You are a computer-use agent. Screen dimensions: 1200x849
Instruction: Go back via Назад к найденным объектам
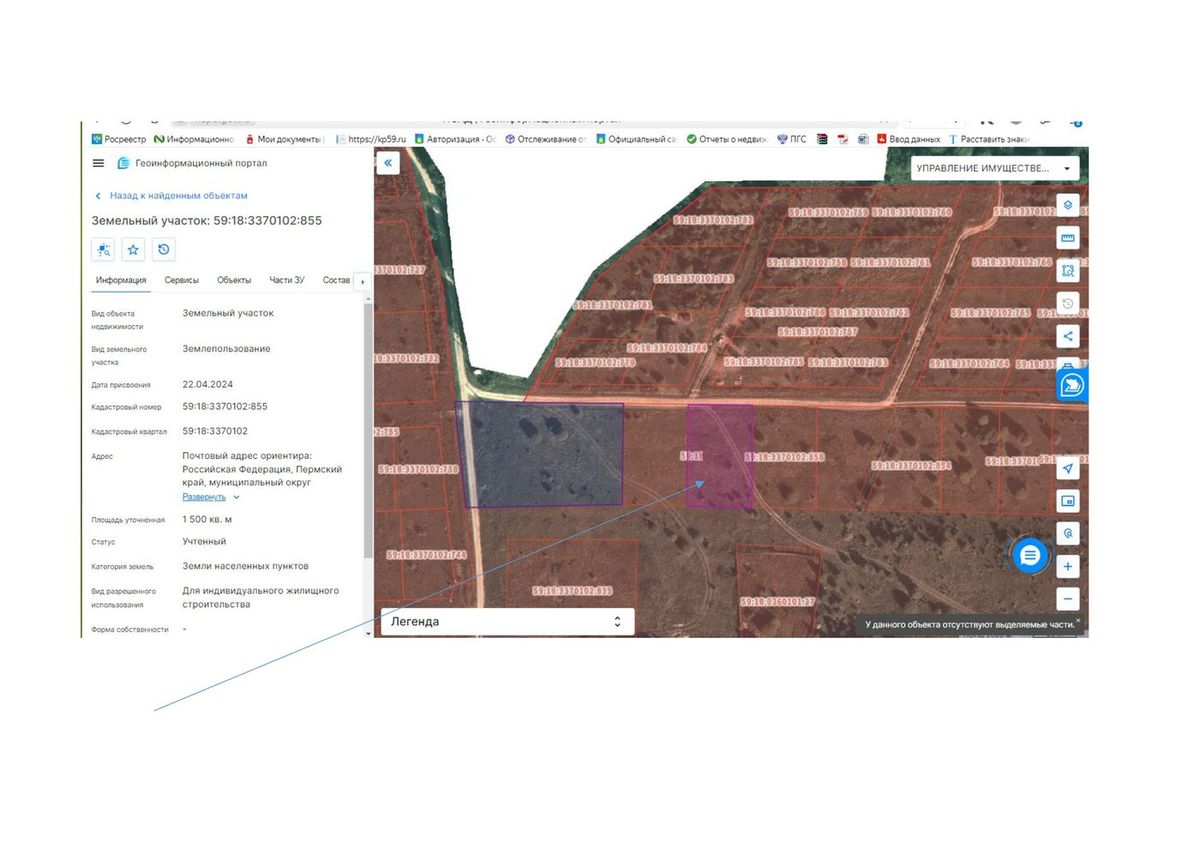coord(171,196)
